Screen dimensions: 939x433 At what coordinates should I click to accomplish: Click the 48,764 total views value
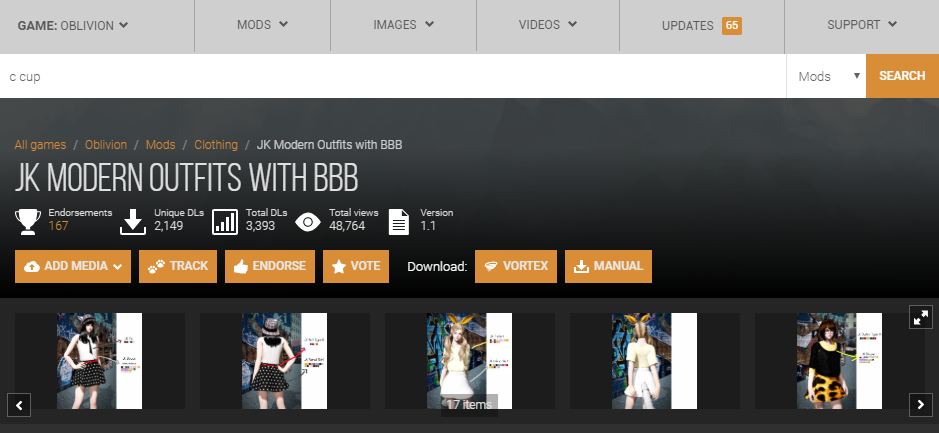[347, 226]
